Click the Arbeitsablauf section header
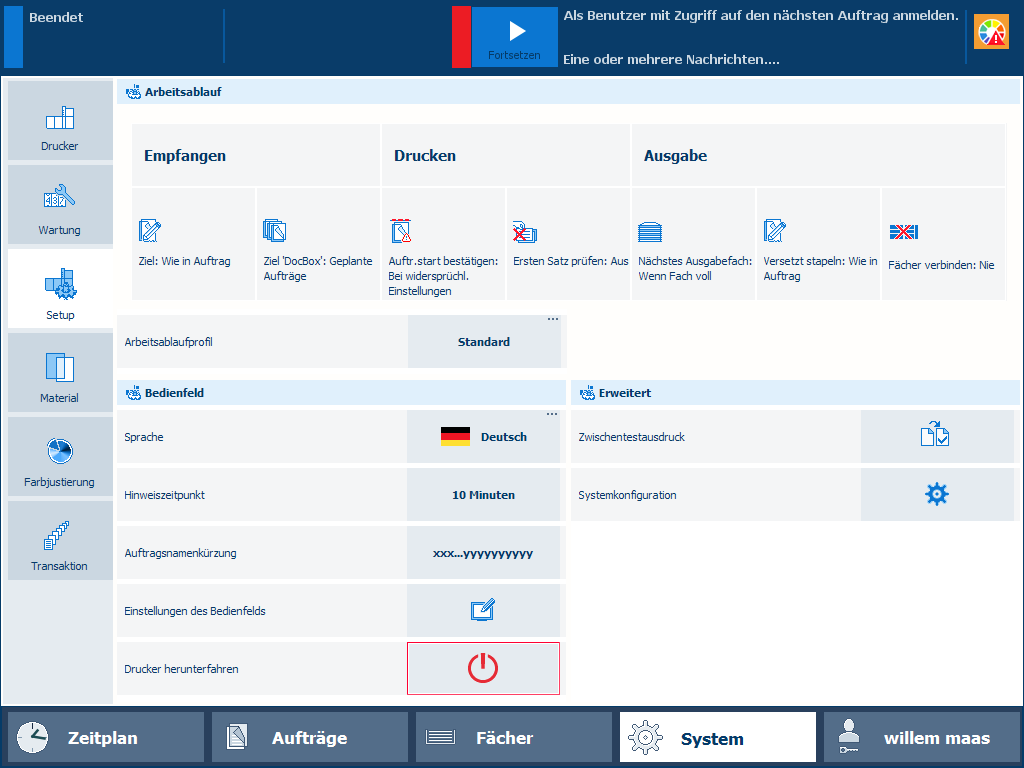 click(x=568, y=92)
